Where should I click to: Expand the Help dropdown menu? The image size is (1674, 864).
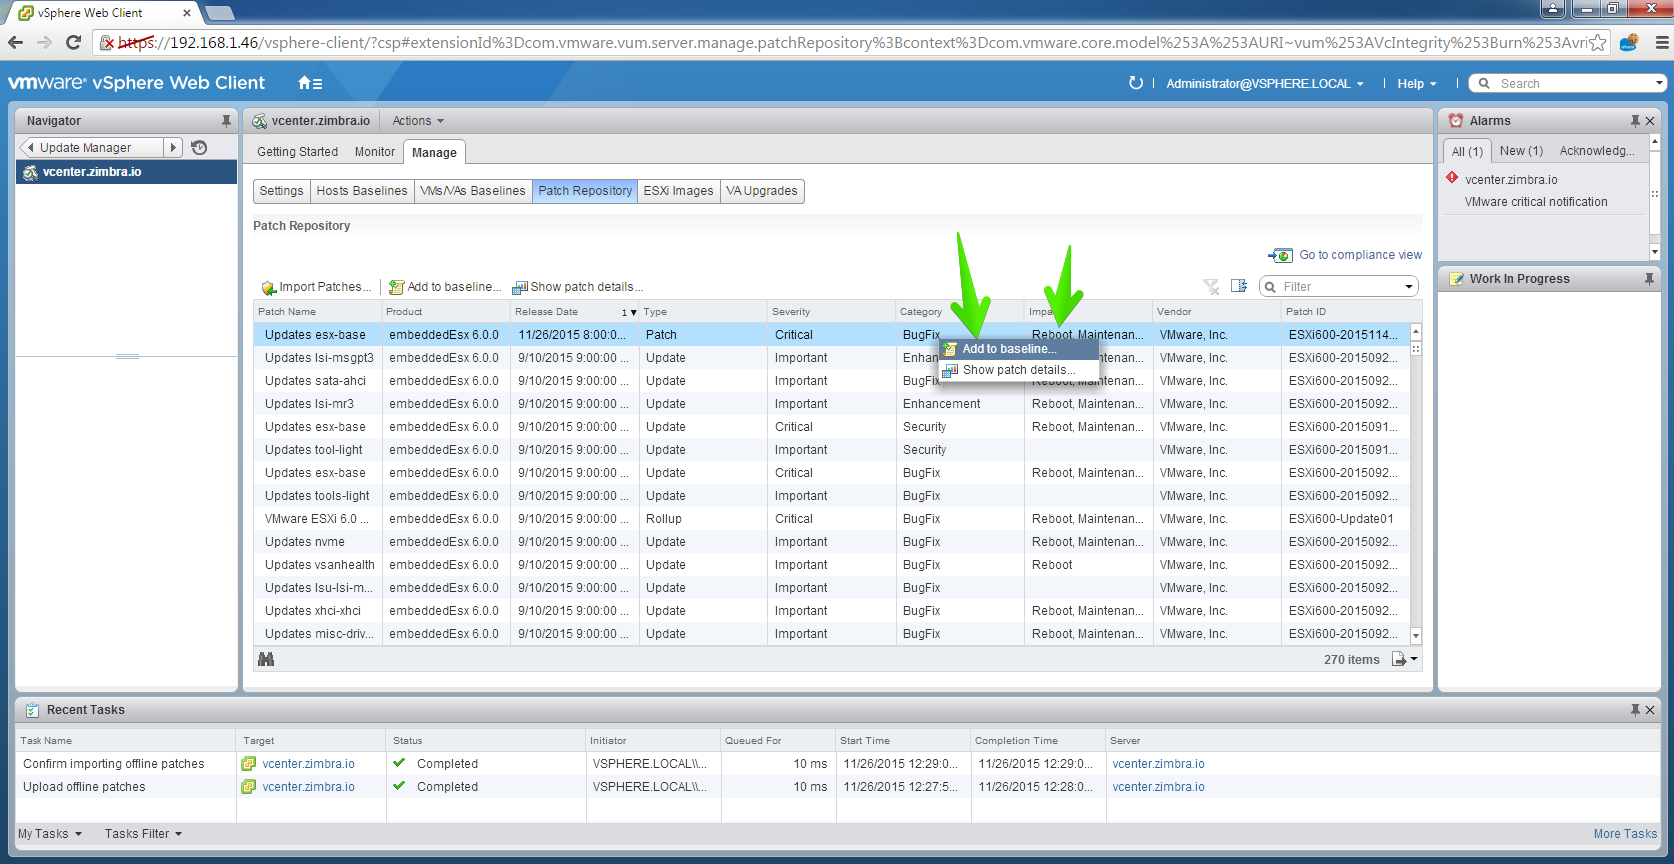point(1417,84)
